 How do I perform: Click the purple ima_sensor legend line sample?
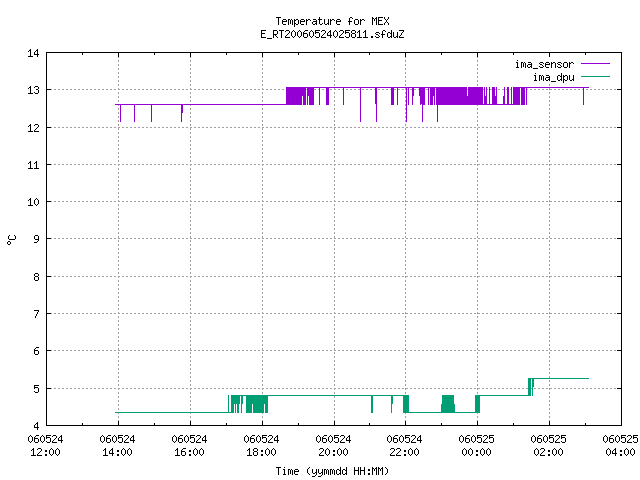click(595, 64)
